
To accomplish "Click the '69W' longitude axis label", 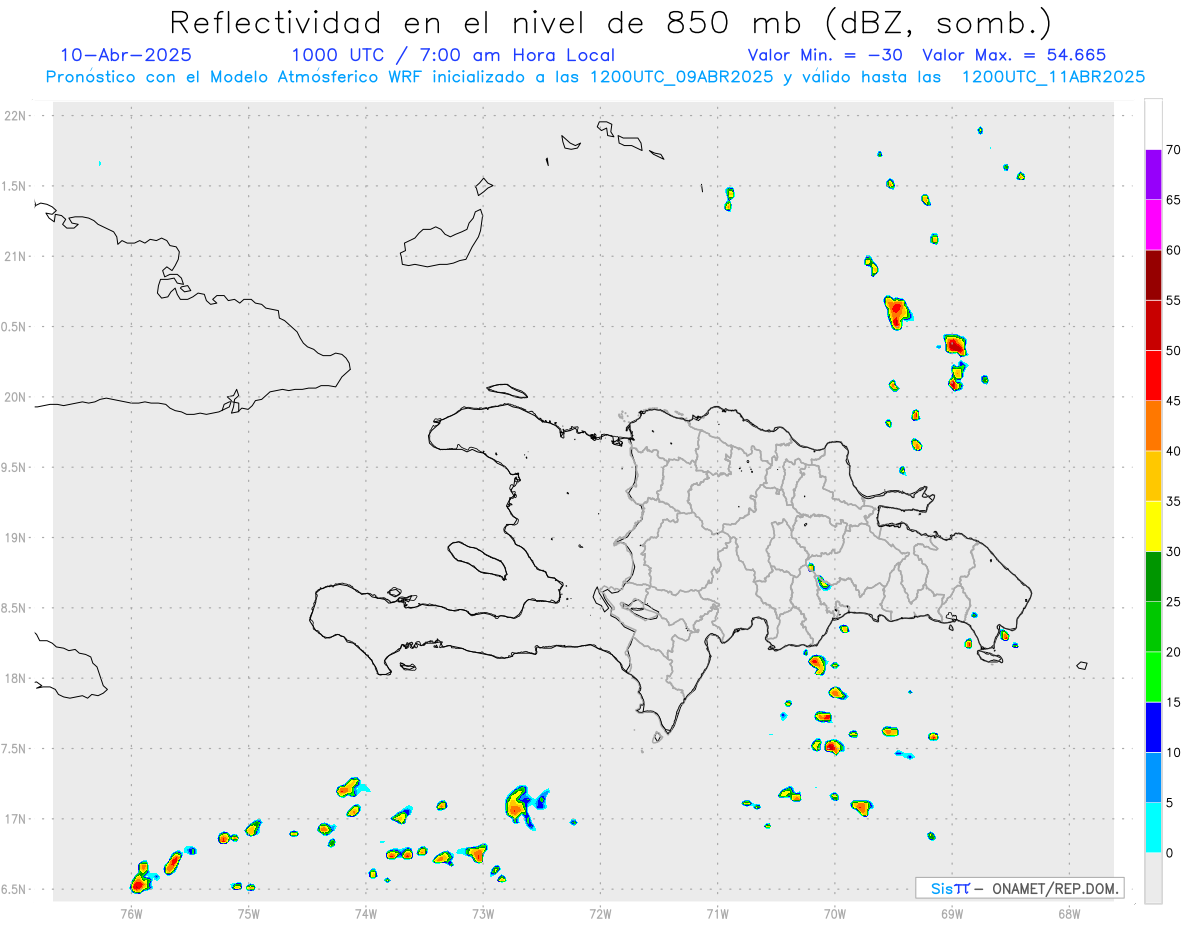I will (952, 912).
